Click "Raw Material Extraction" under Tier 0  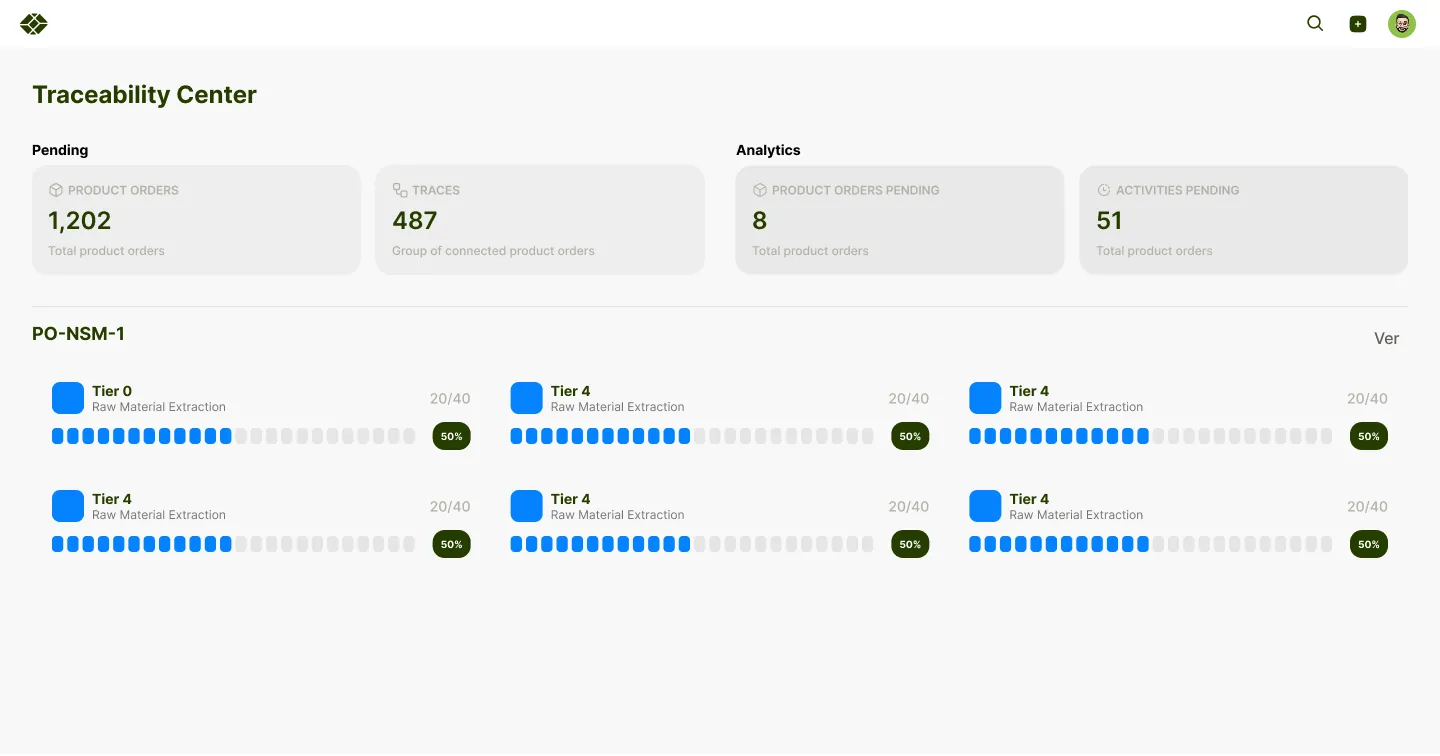click(x=159, y=407)
